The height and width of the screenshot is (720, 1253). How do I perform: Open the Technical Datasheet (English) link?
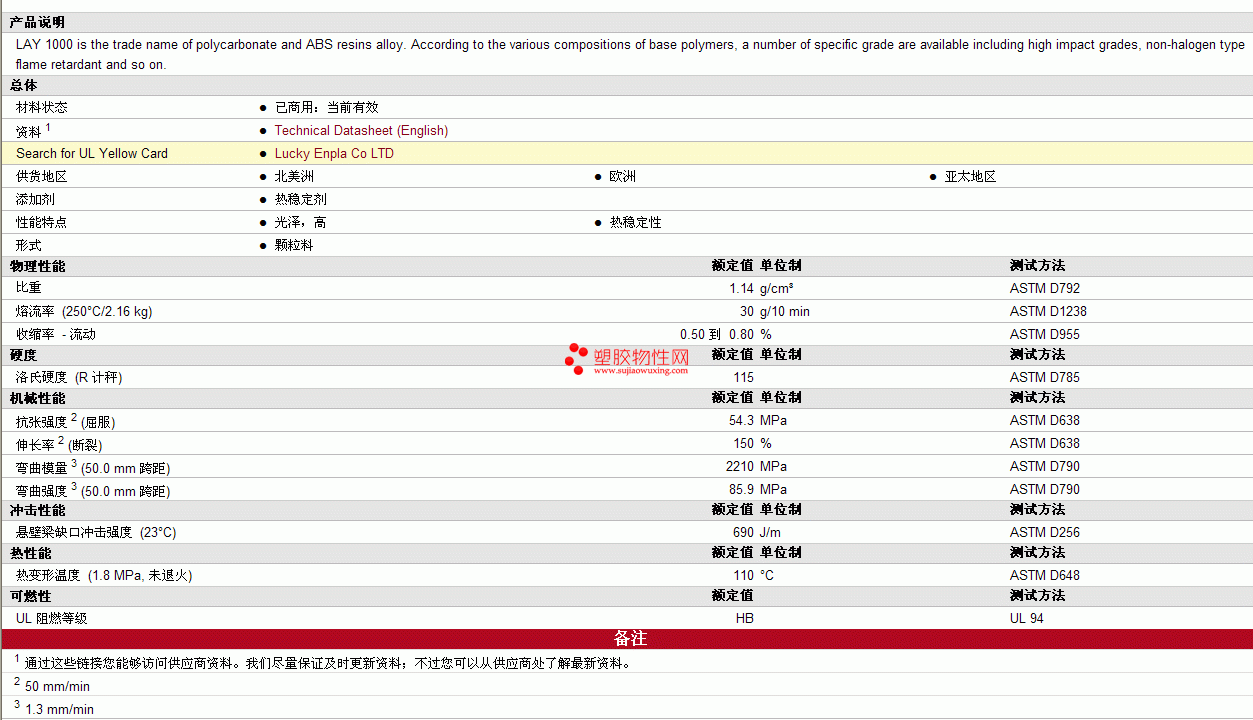pyautogui.click(x=361, y=131)
